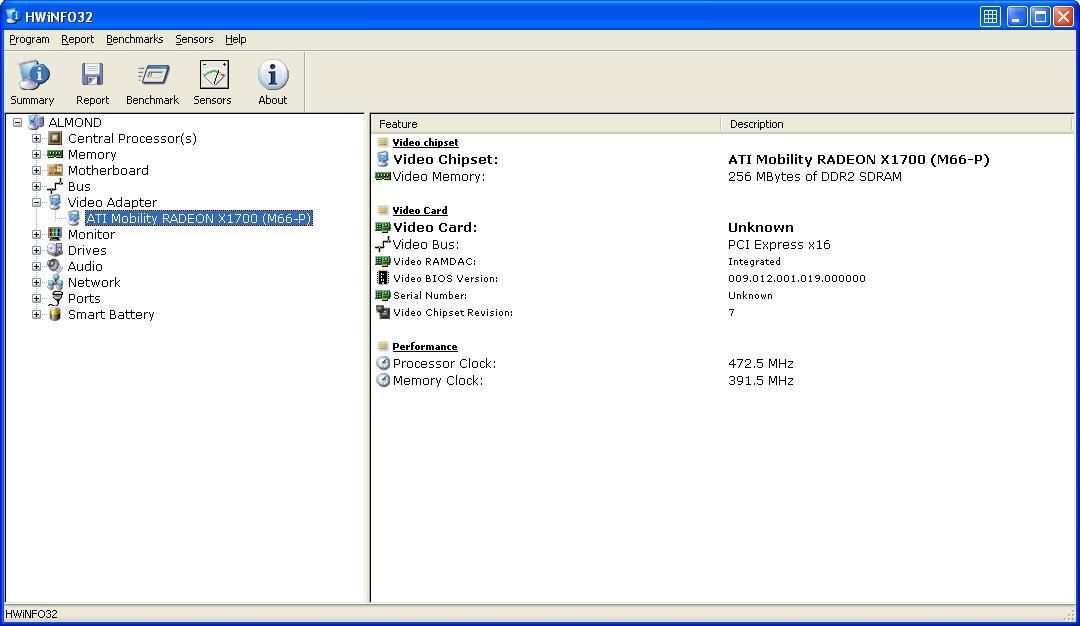Click the Memory Clock icon
The height and width of the screenshot is (626, 1080).
pyautogui.click(x=383, y=380)
